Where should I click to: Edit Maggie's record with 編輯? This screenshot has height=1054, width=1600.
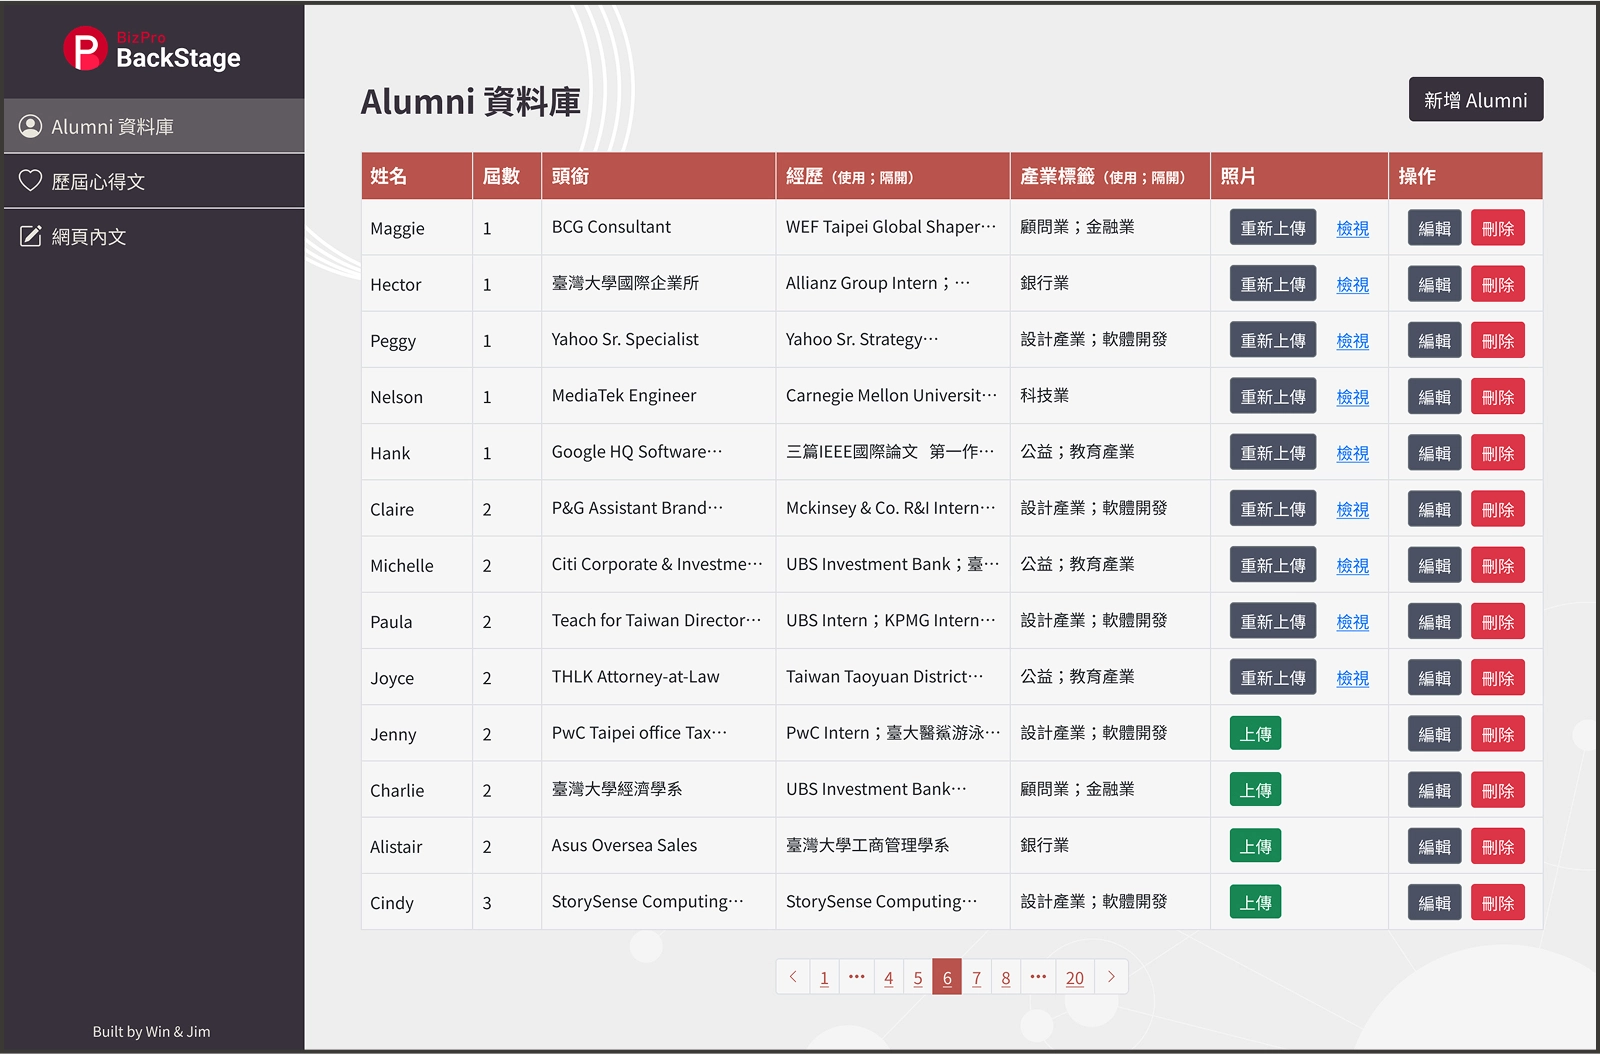(x=1435, y=228)
